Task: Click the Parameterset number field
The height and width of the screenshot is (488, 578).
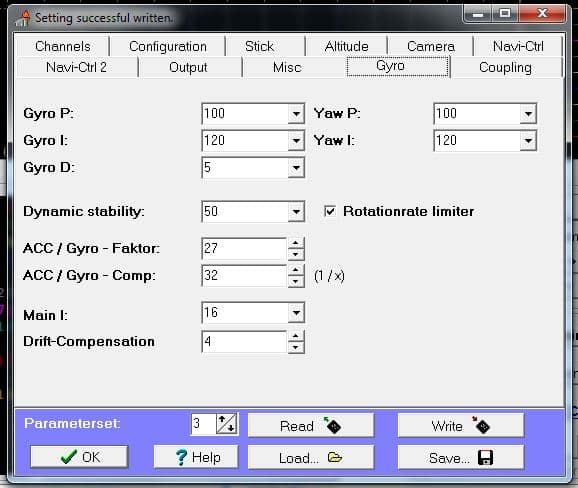Action: [x=203, y=424]
